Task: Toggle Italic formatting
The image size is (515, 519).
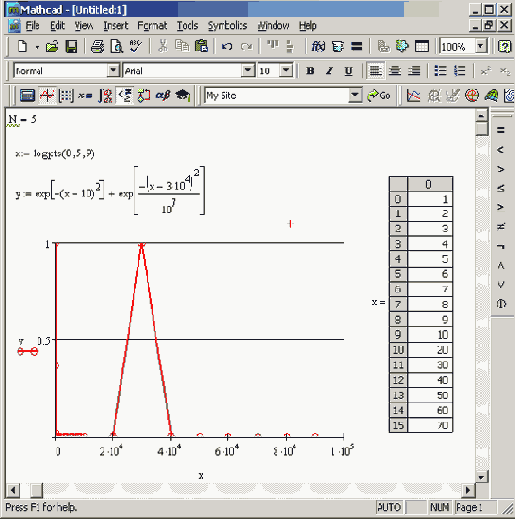Action: pos(329,71)
